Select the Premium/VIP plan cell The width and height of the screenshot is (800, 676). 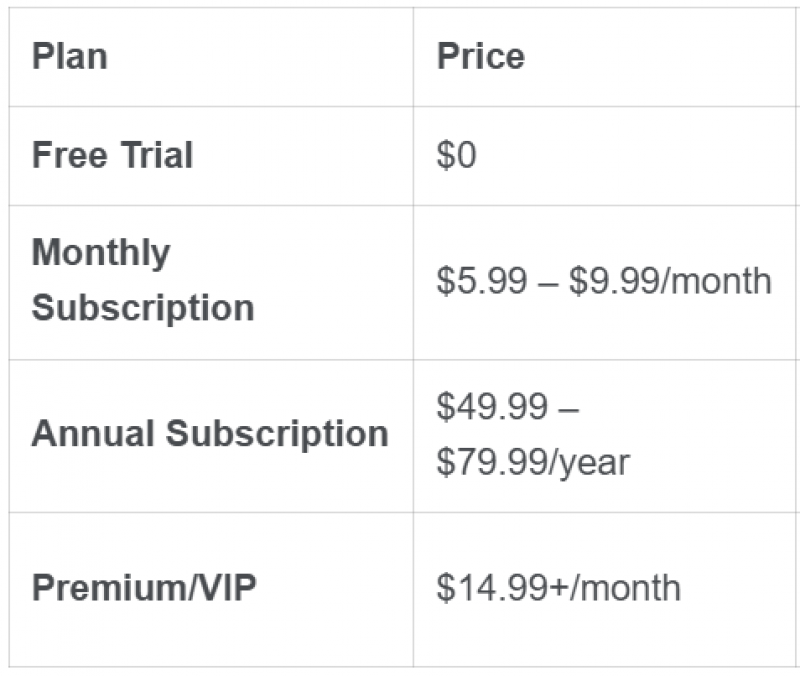click(144, 588)
